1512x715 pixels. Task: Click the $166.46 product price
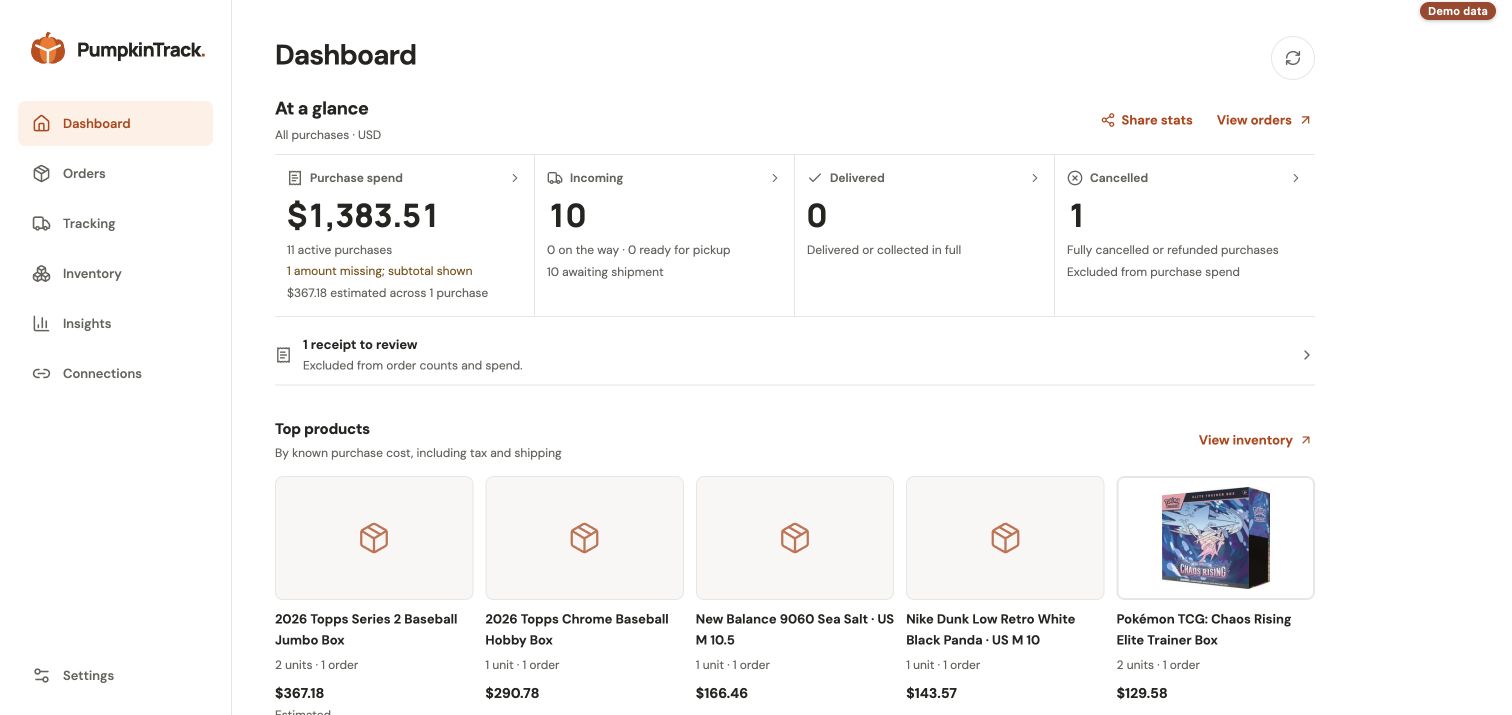pos(722,693)
